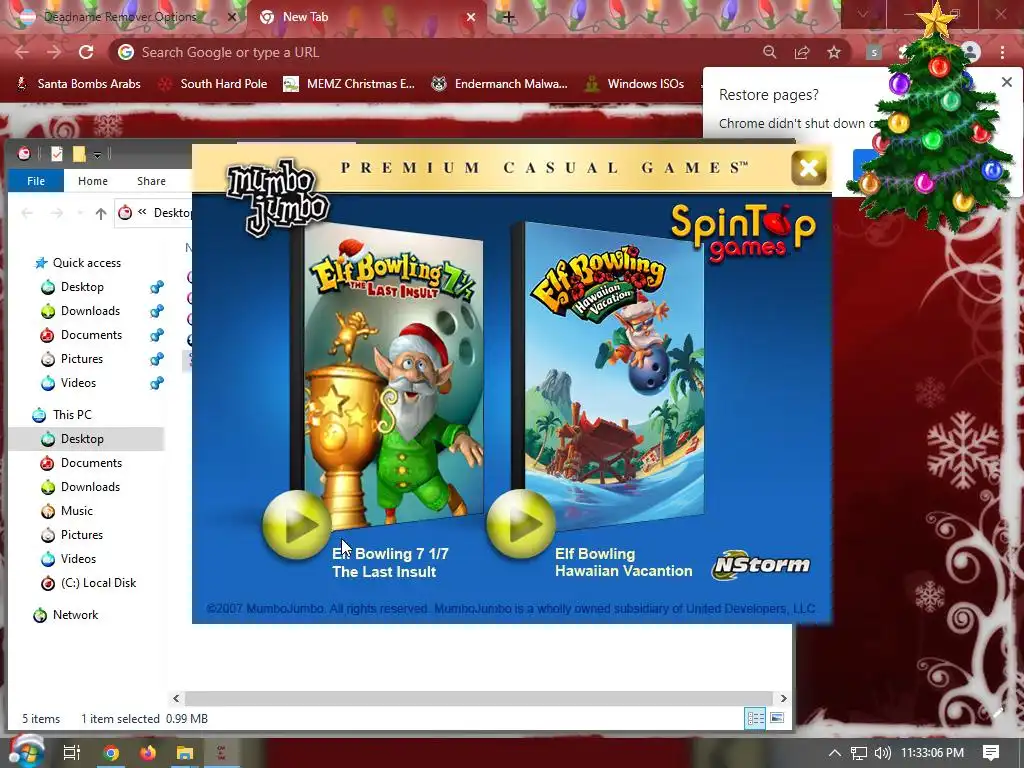This screenshot has width=1024, height=768.
Task: Click Chrome forward arrow
Action: coord(54,52)
